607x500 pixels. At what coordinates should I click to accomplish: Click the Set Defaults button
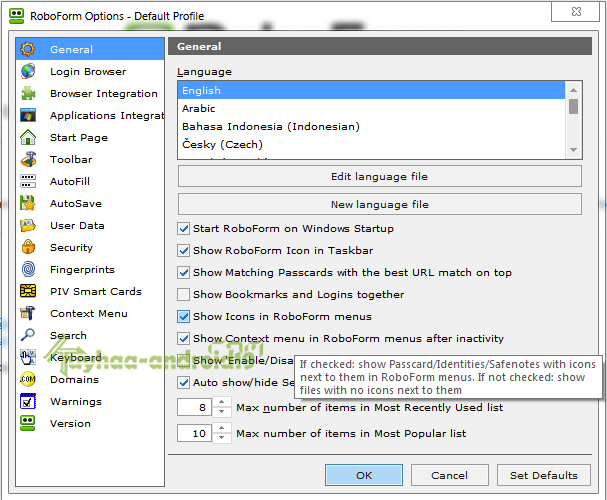544,475
